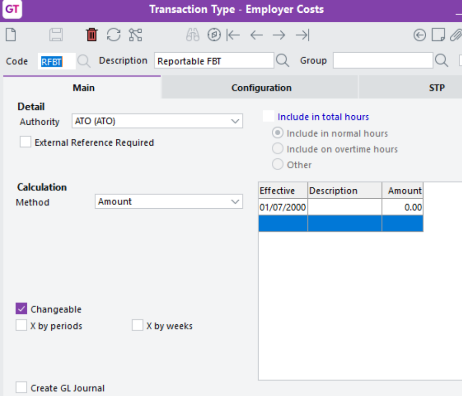Click the Description search magnifier button

click(283, 61)
